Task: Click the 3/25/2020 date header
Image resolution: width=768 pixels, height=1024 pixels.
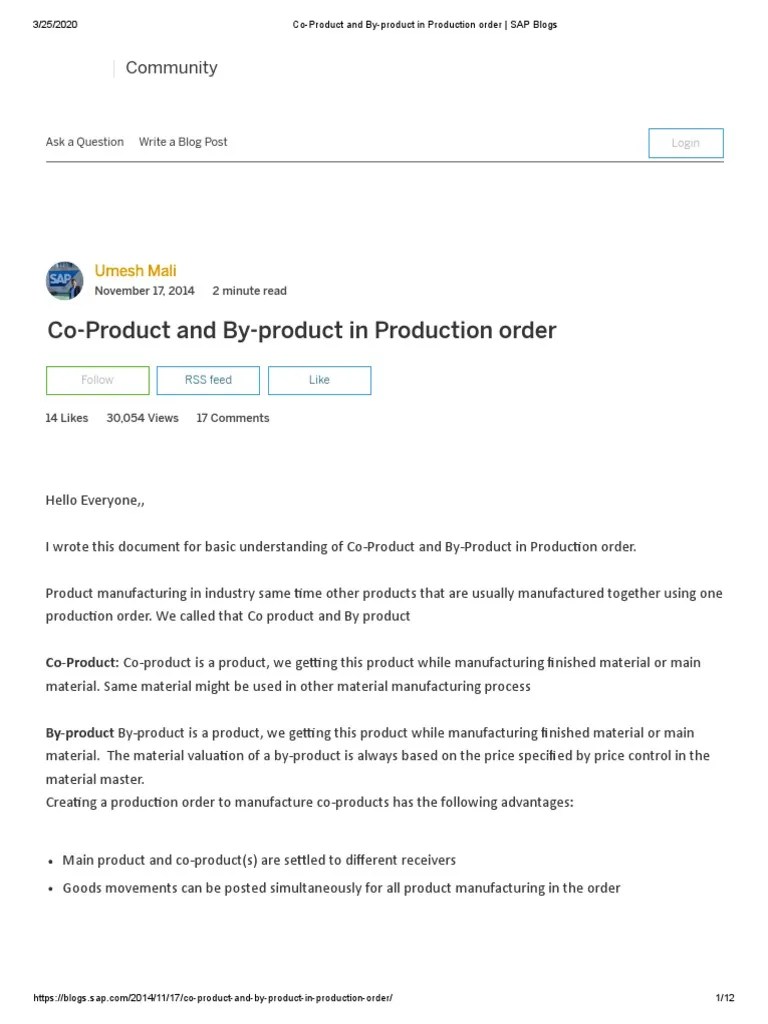Action: pyautogui.click(x=50, y=22)
